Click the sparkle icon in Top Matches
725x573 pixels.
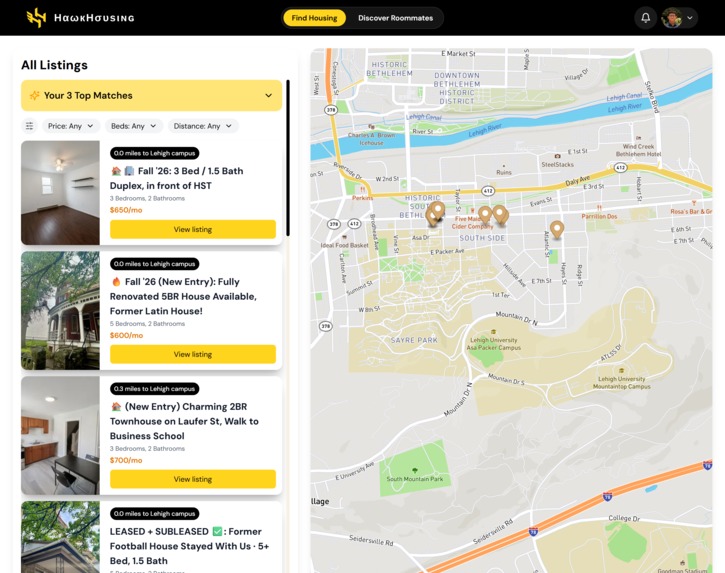tap(34, 95)
